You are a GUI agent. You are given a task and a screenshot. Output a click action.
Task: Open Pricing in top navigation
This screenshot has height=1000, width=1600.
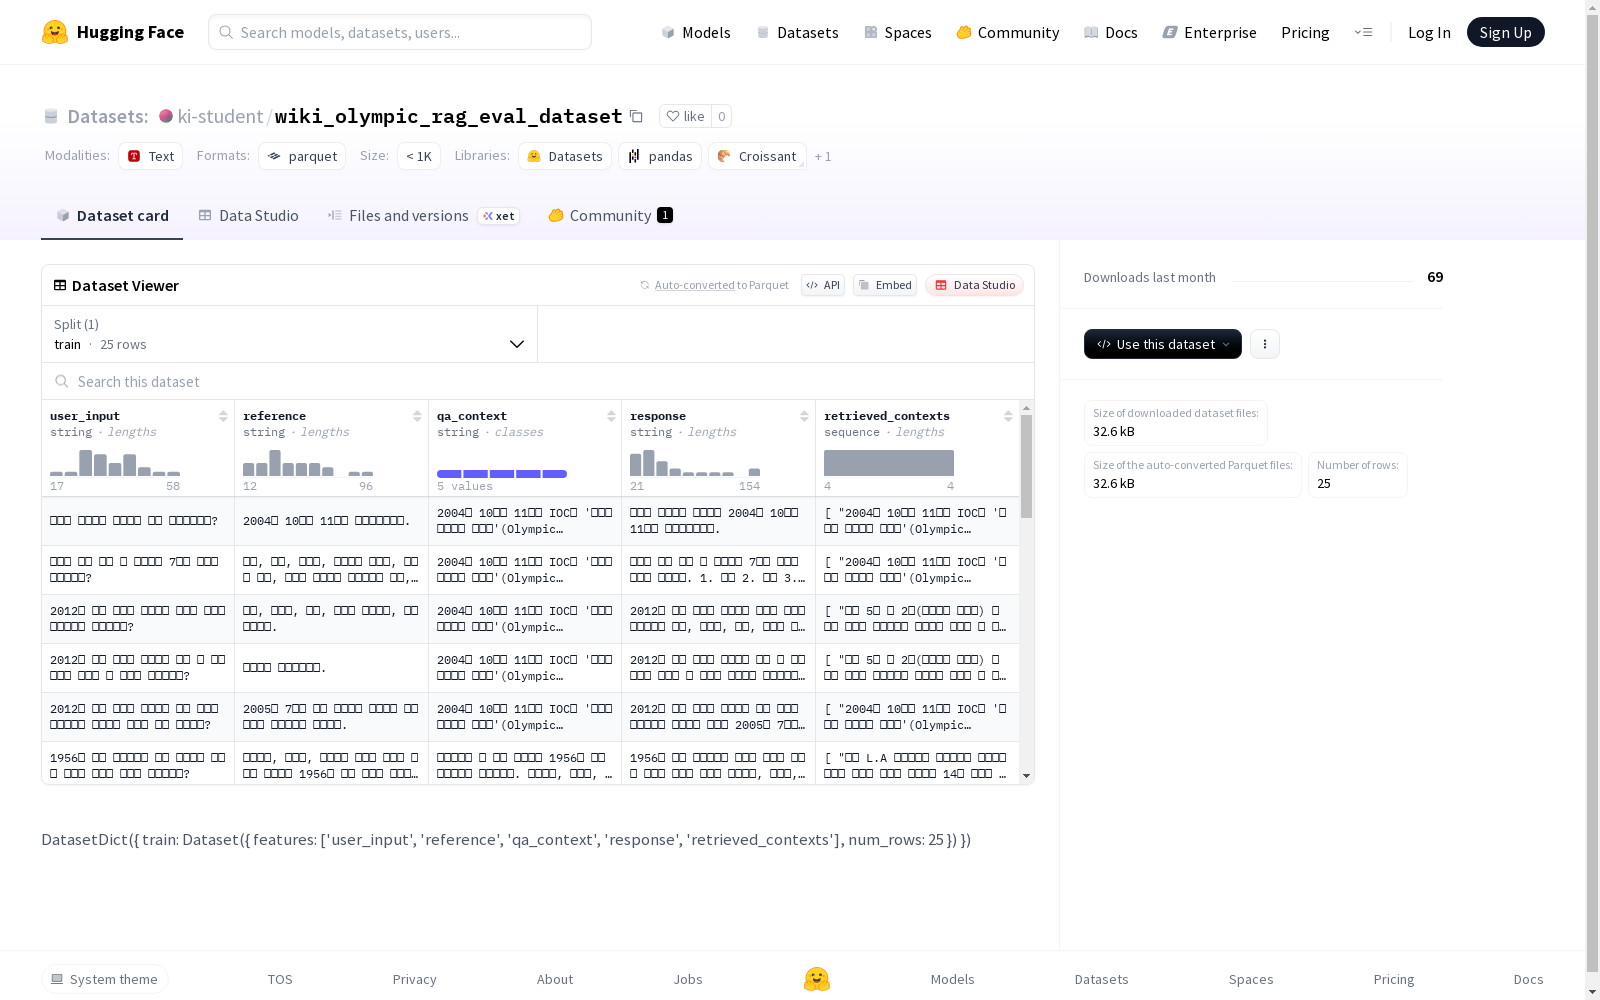pyautogui.click(x=1305, y=32)
